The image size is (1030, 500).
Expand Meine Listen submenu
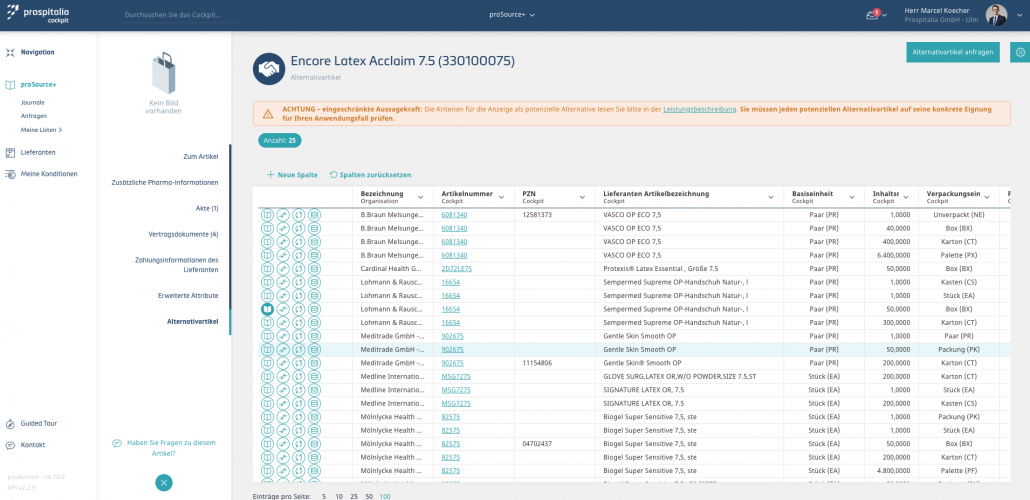41,130
